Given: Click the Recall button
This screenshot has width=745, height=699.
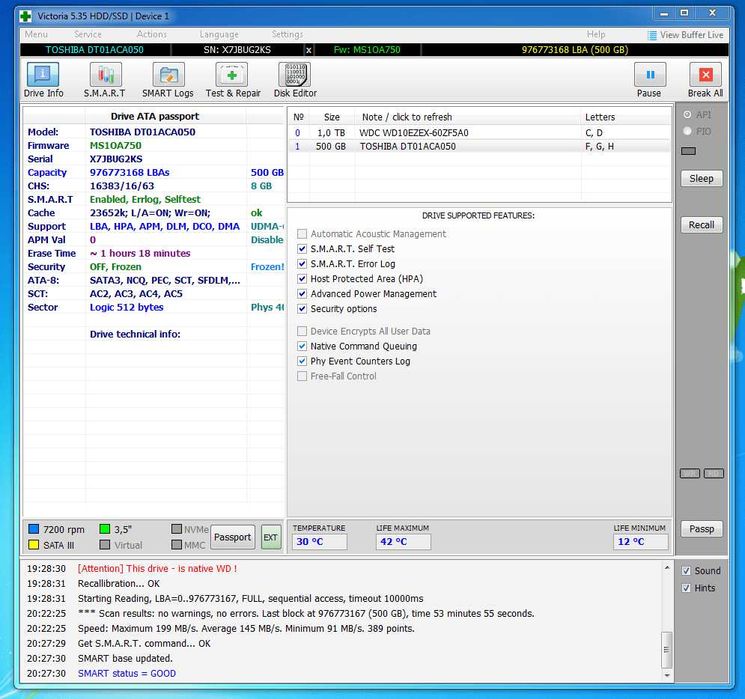Looking at the screenshot, I should (701, 225).
